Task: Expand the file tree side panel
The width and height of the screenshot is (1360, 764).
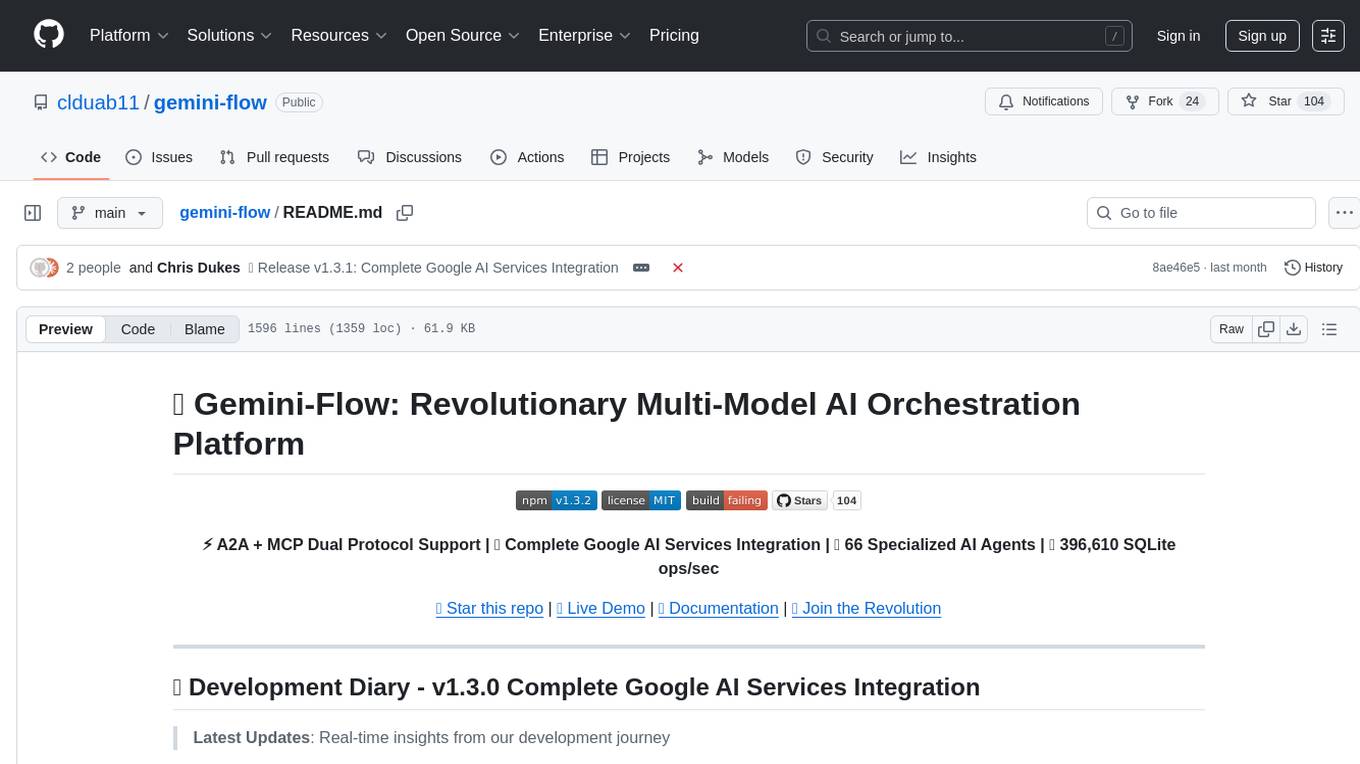Action: tap(33, 213)
